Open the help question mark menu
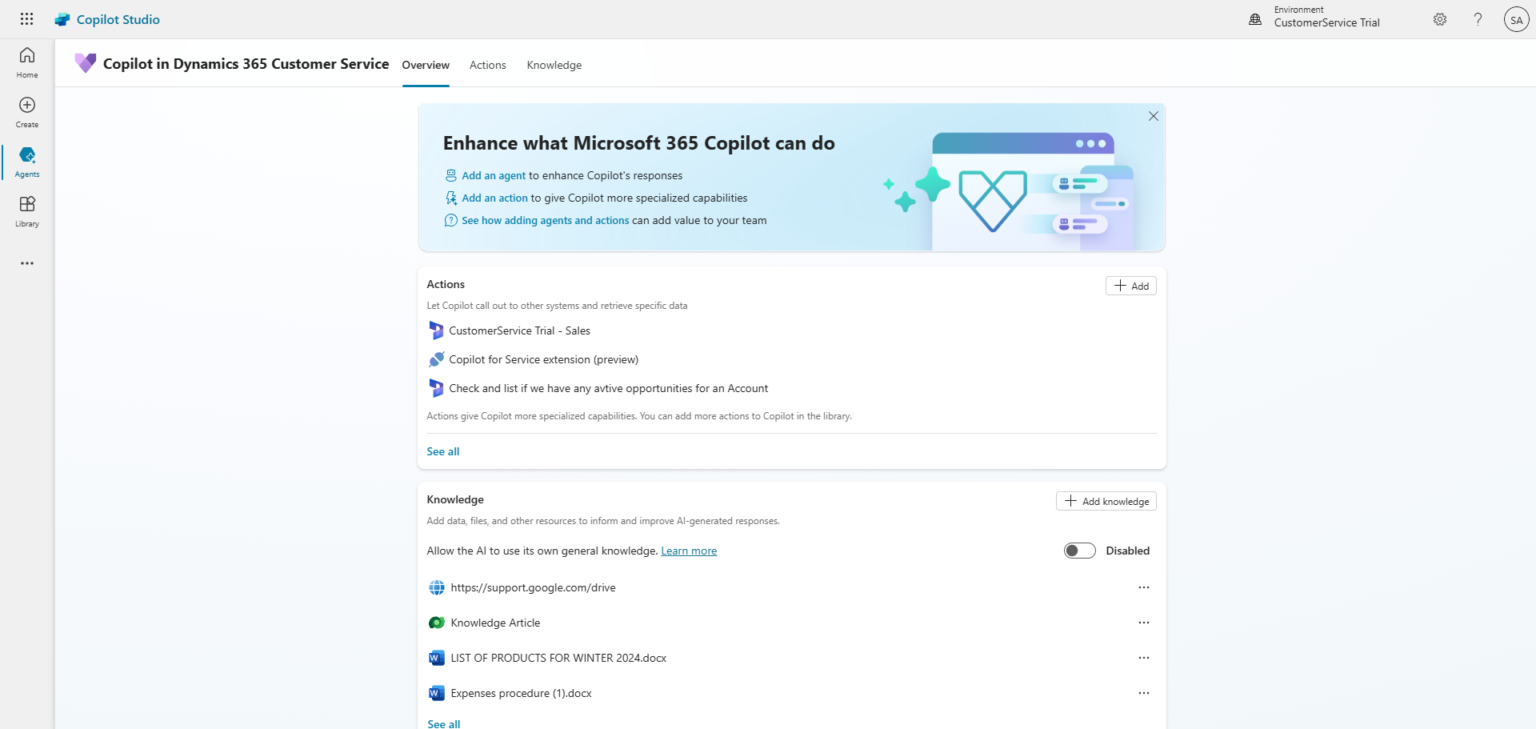 [1477, 18]
